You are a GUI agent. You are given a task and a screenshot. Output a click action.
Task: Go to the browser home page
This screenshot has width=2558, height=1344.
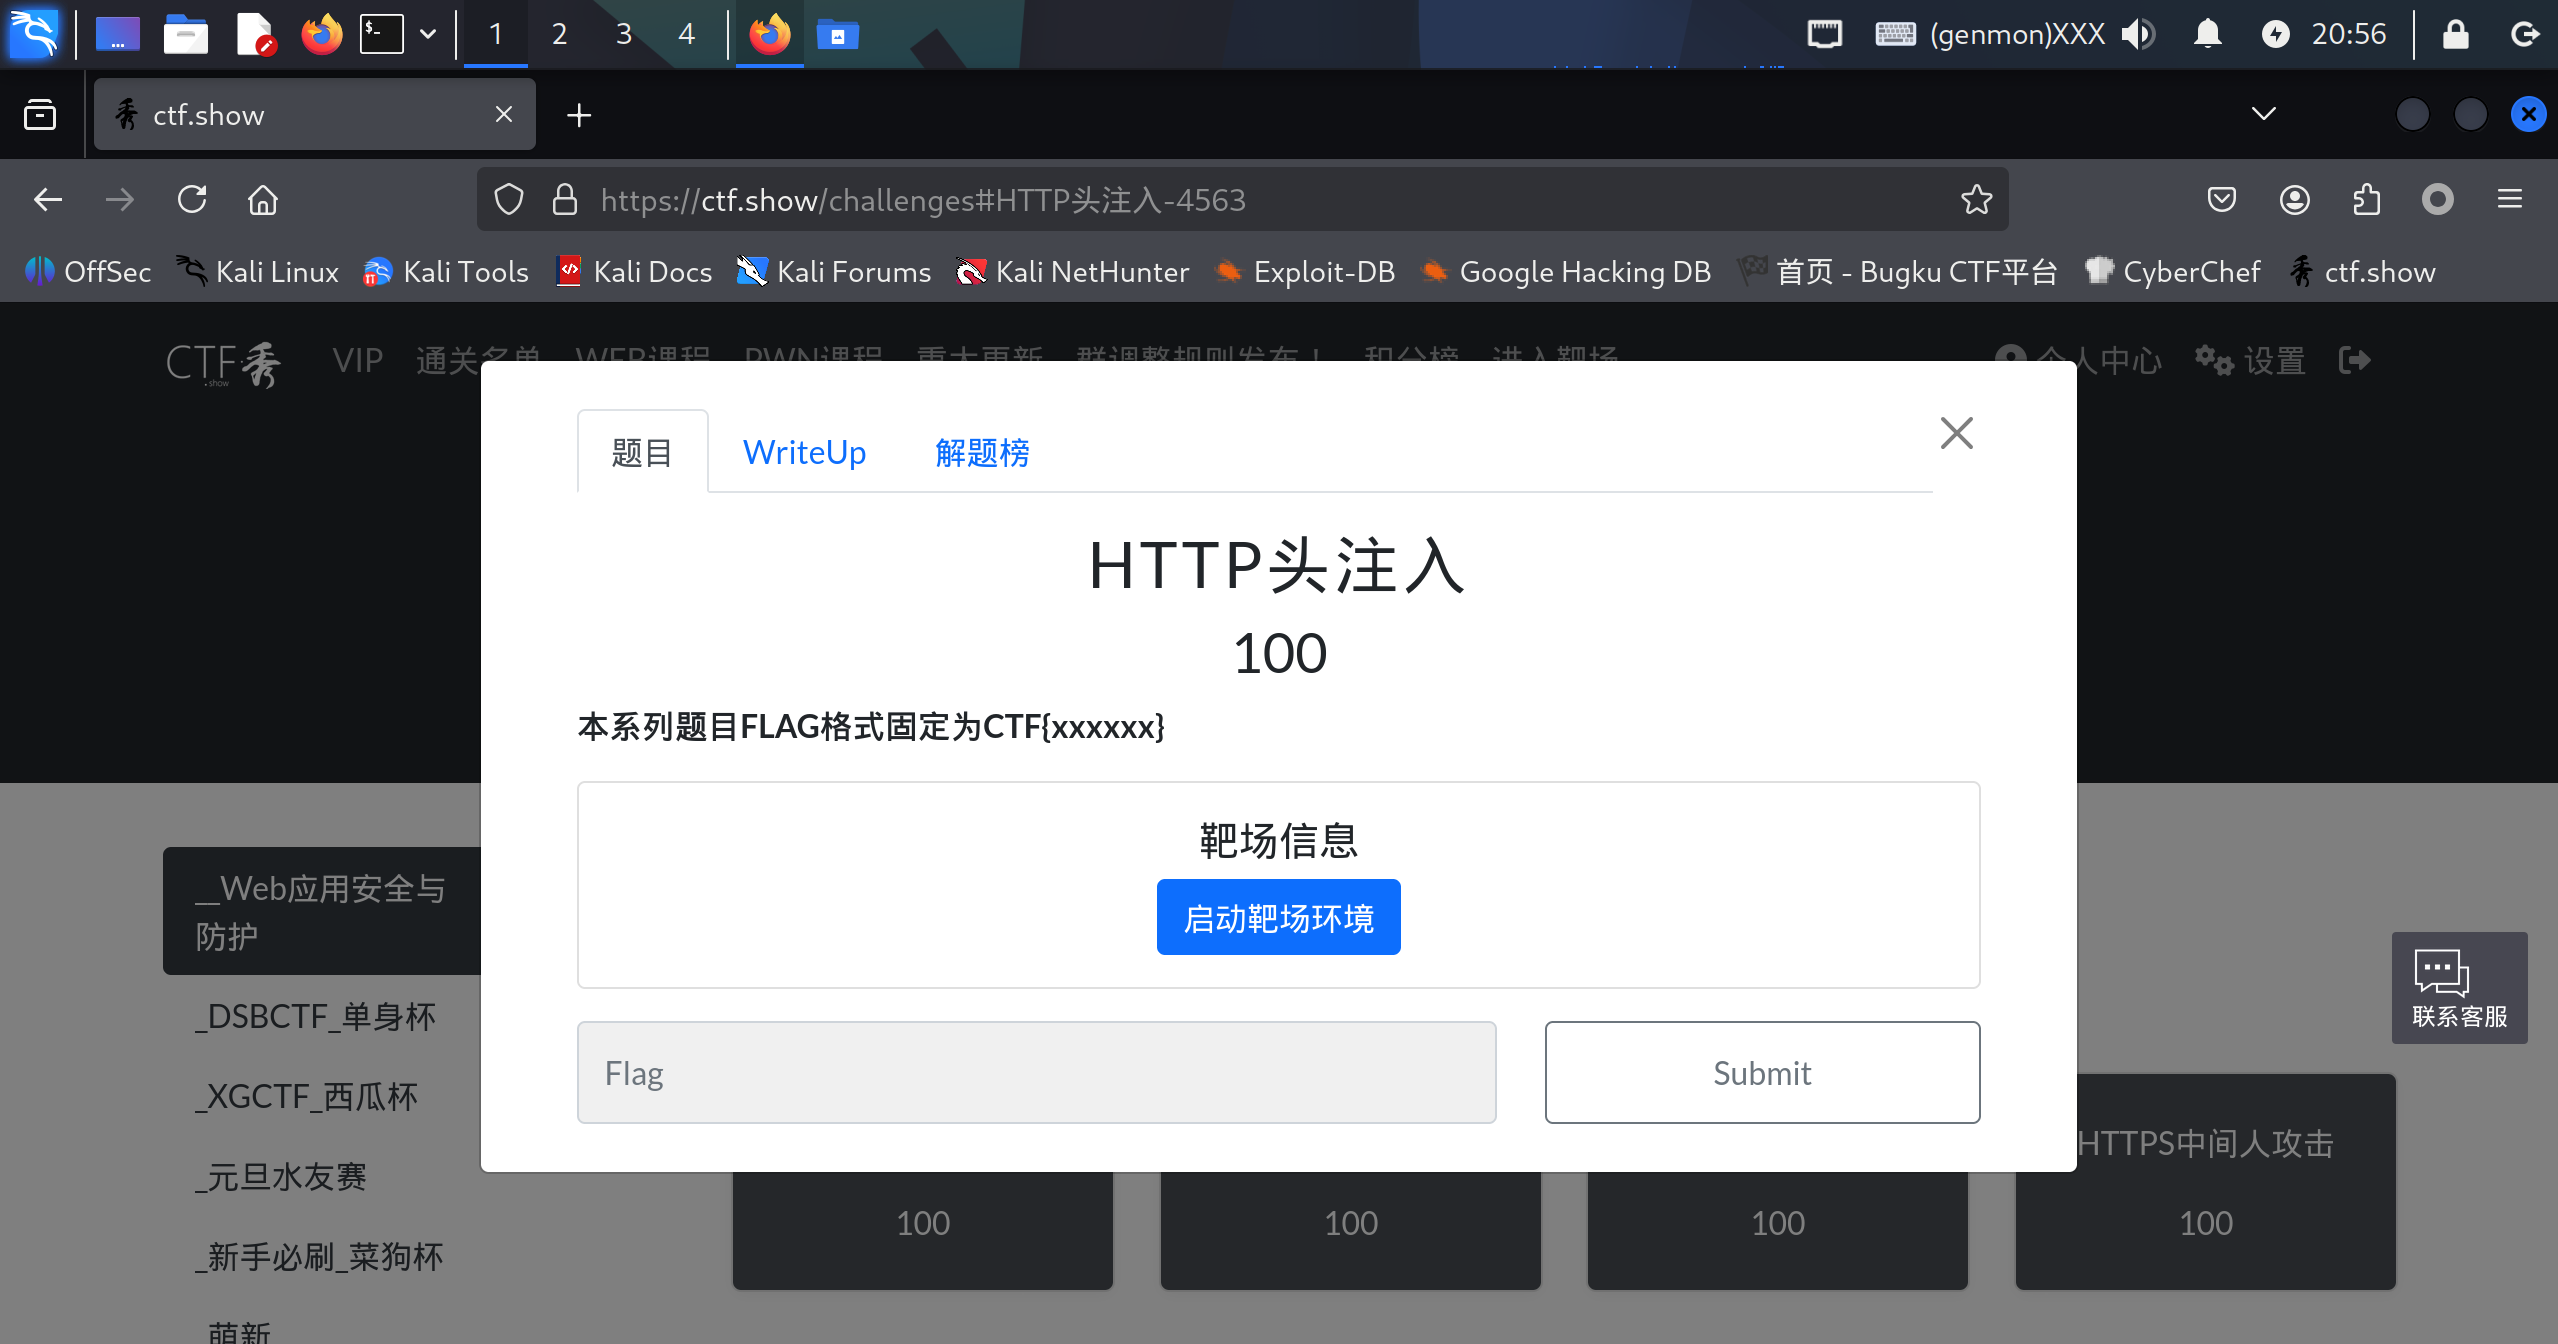[x=263, y=199]
